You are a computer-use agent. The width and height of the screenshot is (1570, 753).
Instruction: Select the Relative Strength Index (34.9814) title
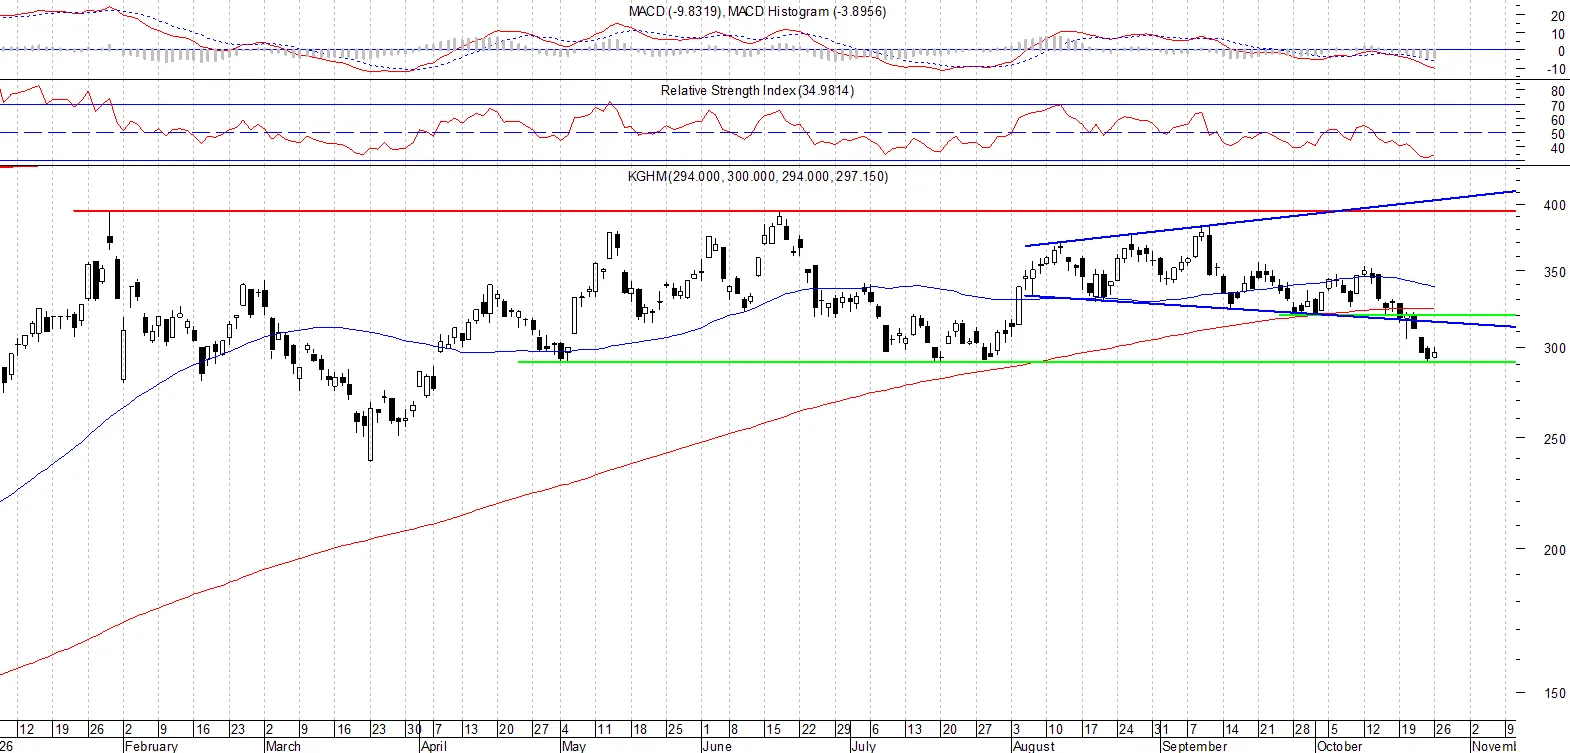[757, 90]
